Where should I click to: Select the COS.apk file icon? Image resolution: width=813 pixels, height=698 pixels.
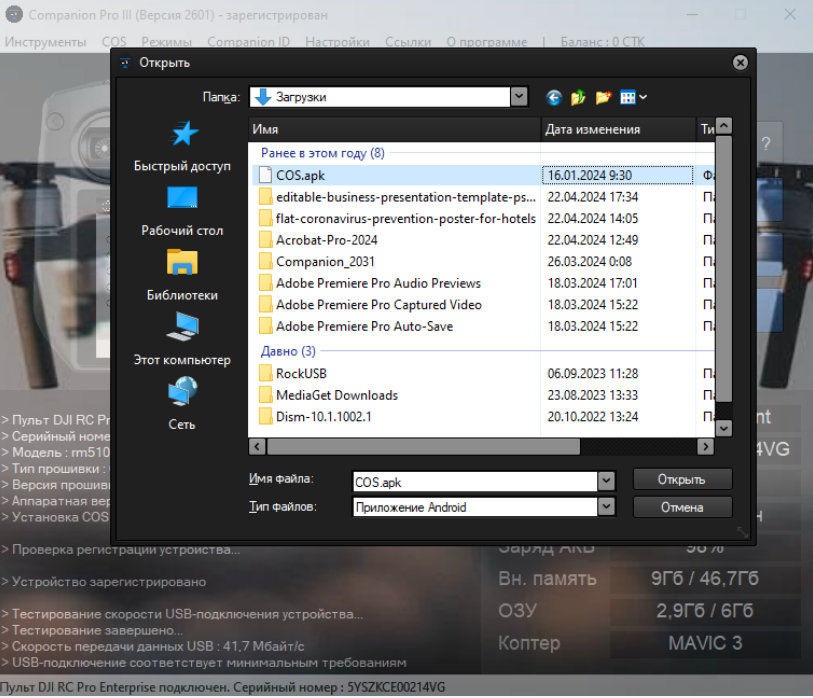265,175
